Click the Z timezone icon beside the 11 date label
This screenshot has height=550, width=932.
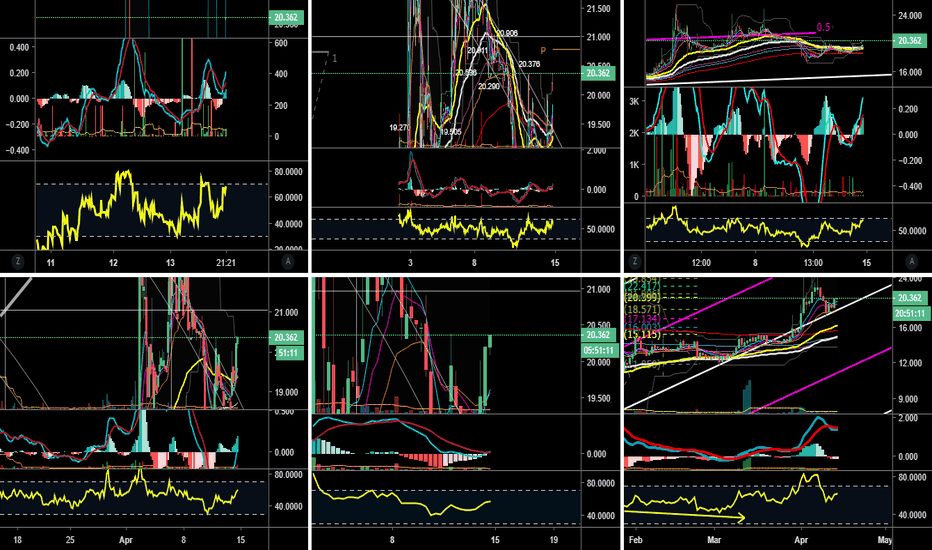(18, 261)
